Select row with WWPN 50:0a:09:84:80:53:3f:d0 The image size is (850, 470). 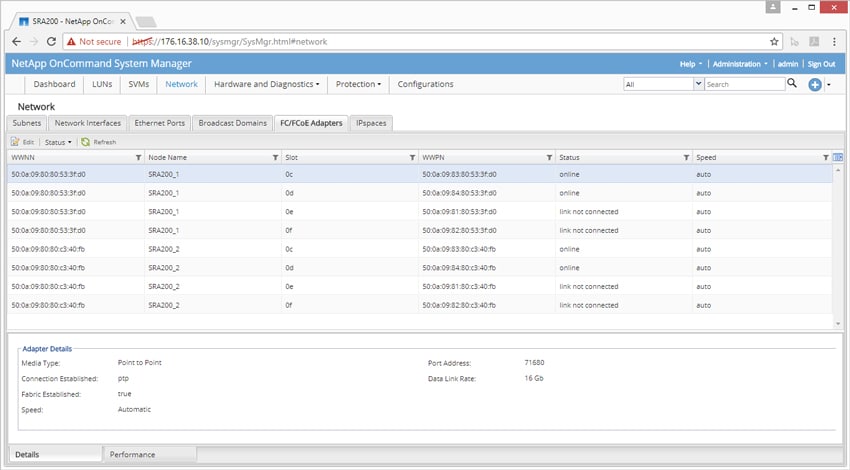[420, 193]
